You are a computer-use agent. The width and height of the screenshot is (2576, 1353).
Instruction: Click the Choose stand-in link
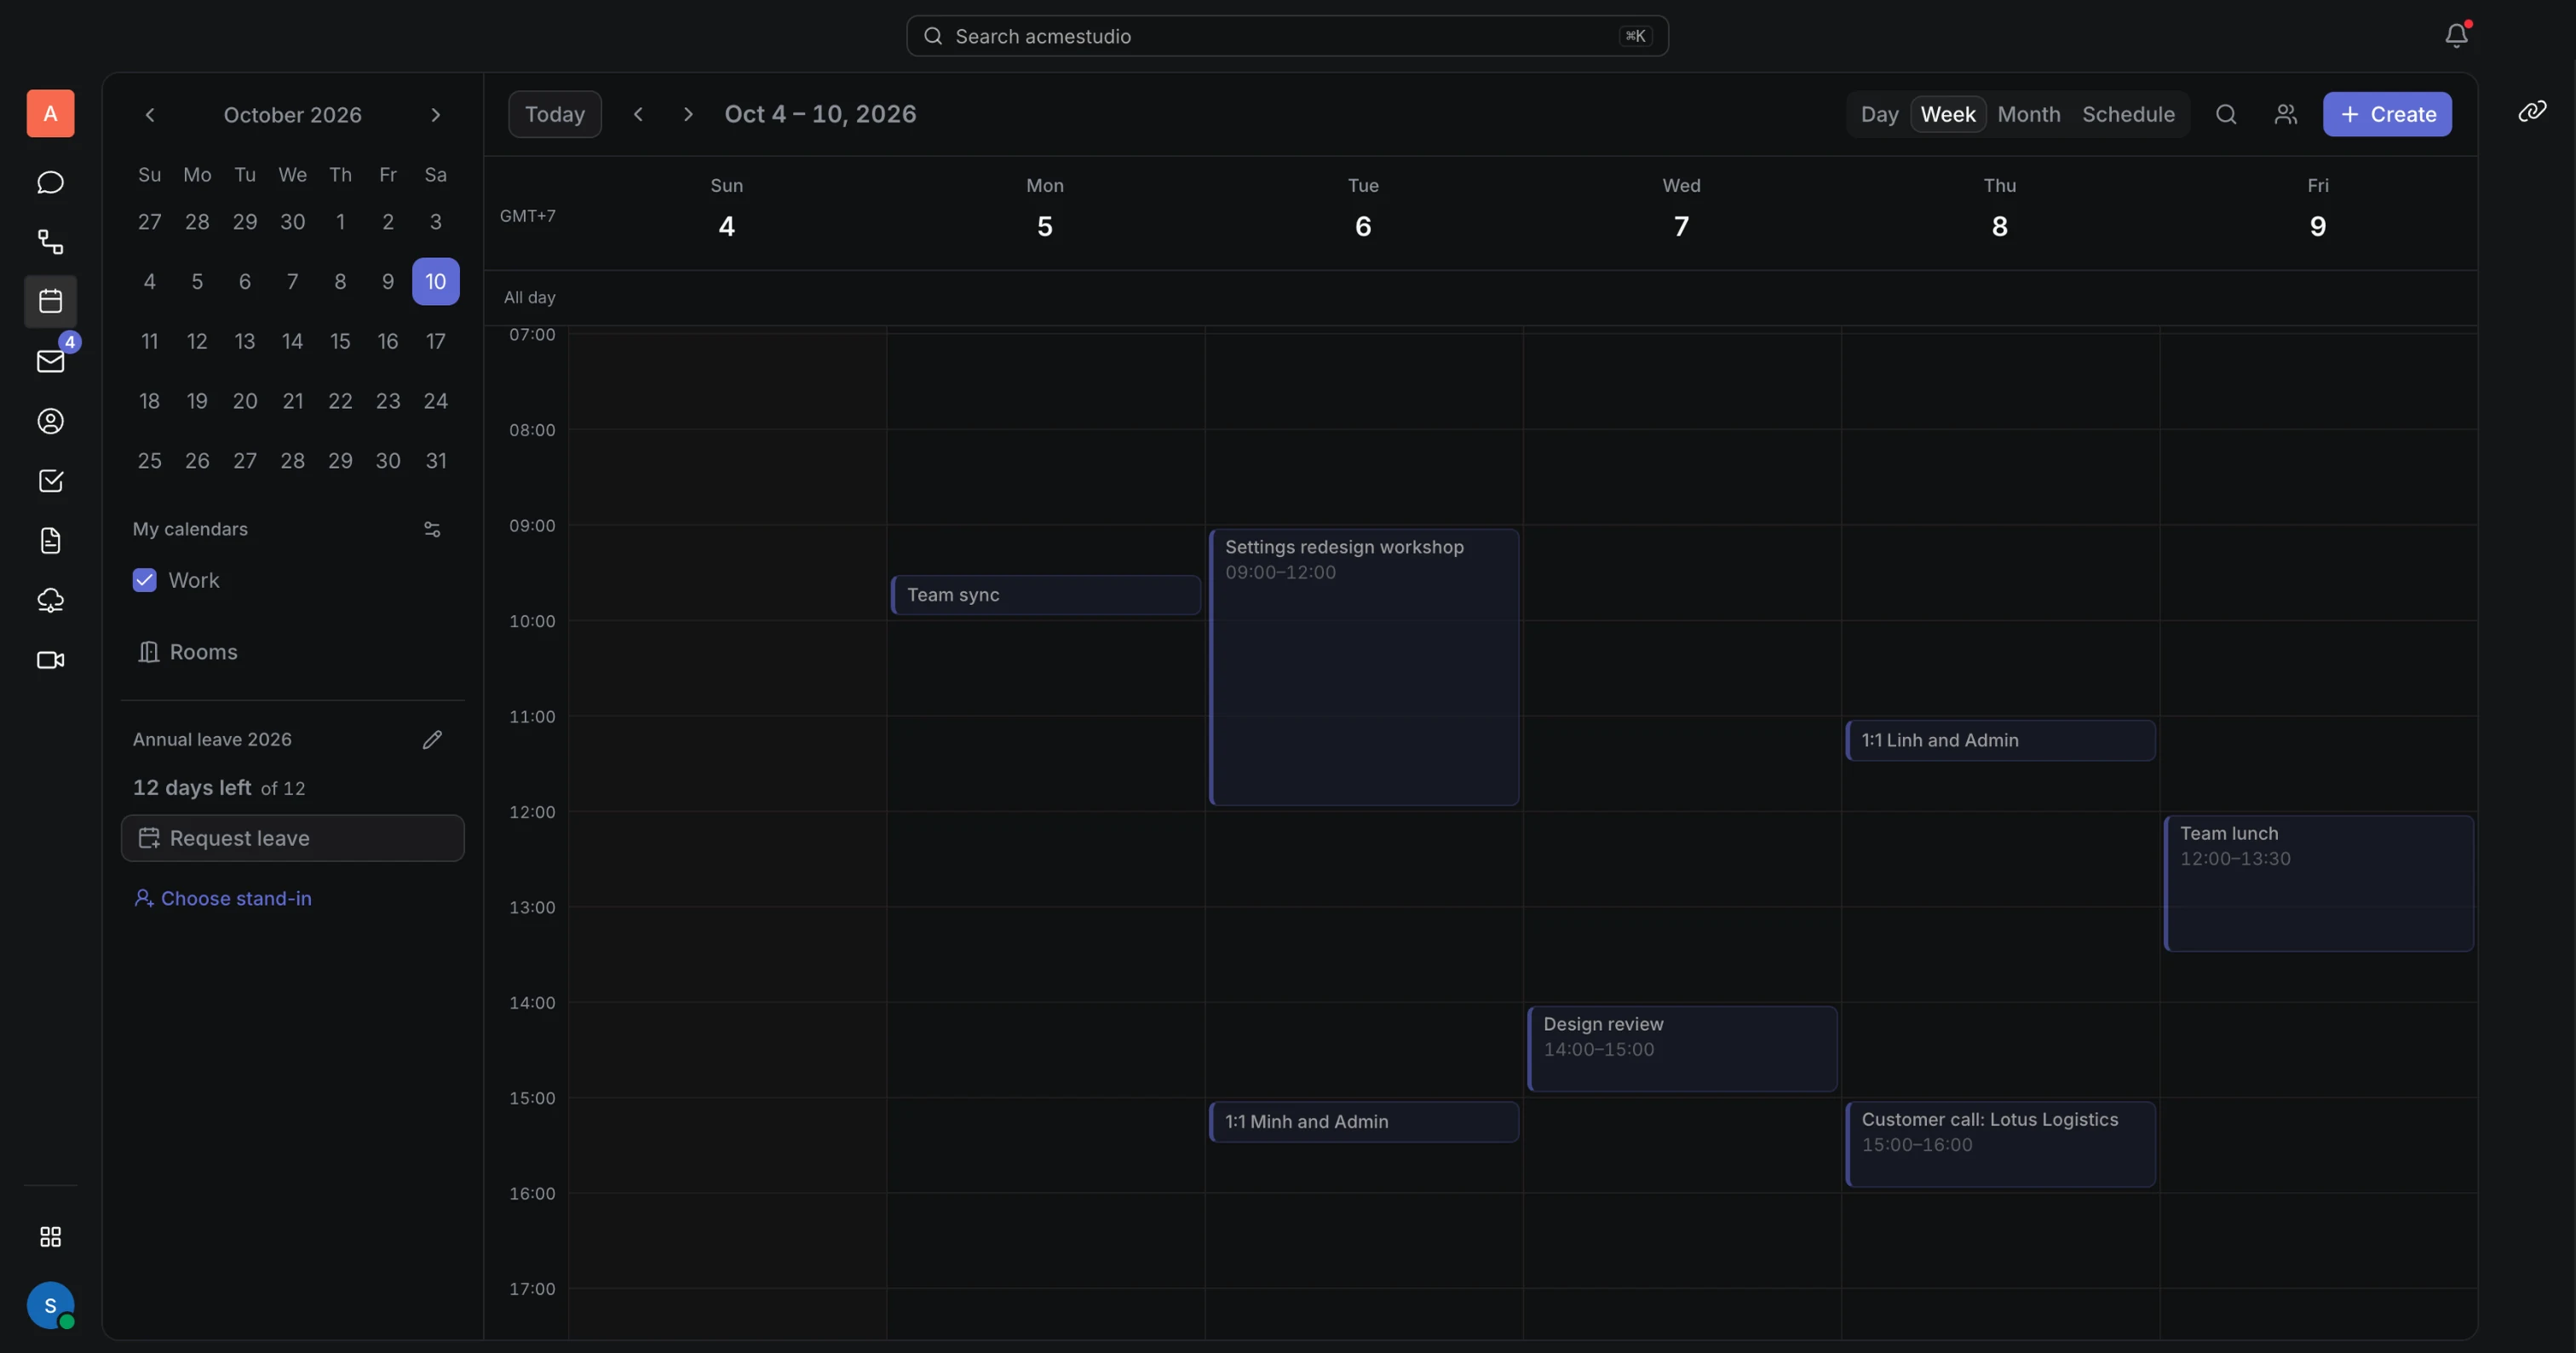[223, 898]
